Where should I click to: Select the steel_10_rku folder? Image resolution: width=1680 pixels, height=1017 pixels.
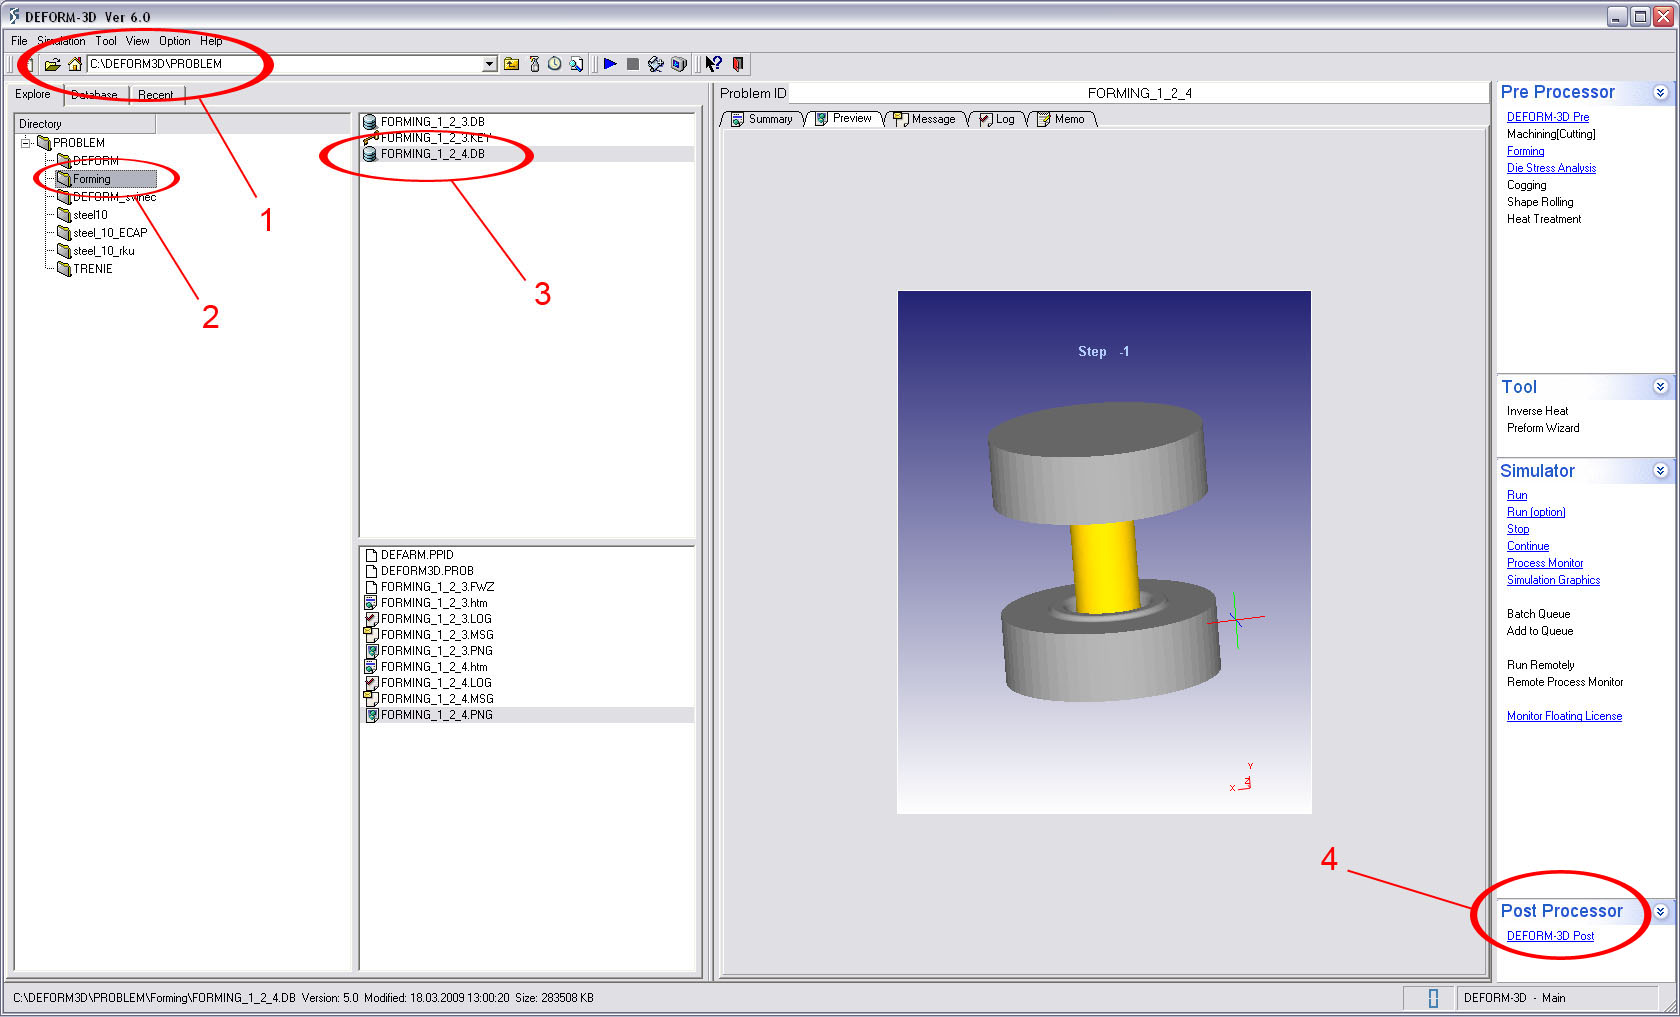pos(95,251)
